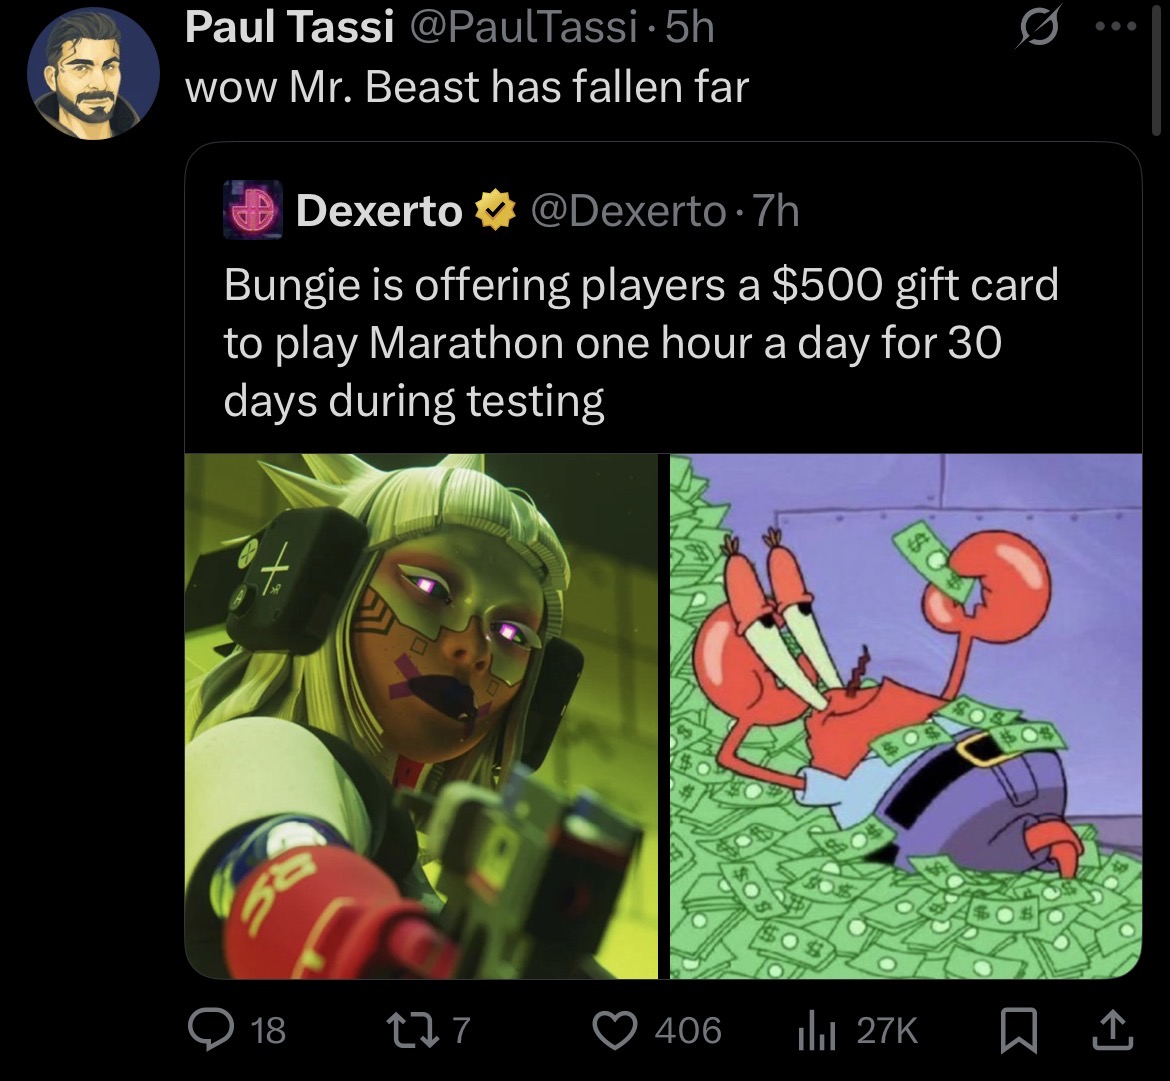Open the reply comment icon
Image resolution: width=1170 pixels, height=1081 pixels.
[x=210, y=1029]
